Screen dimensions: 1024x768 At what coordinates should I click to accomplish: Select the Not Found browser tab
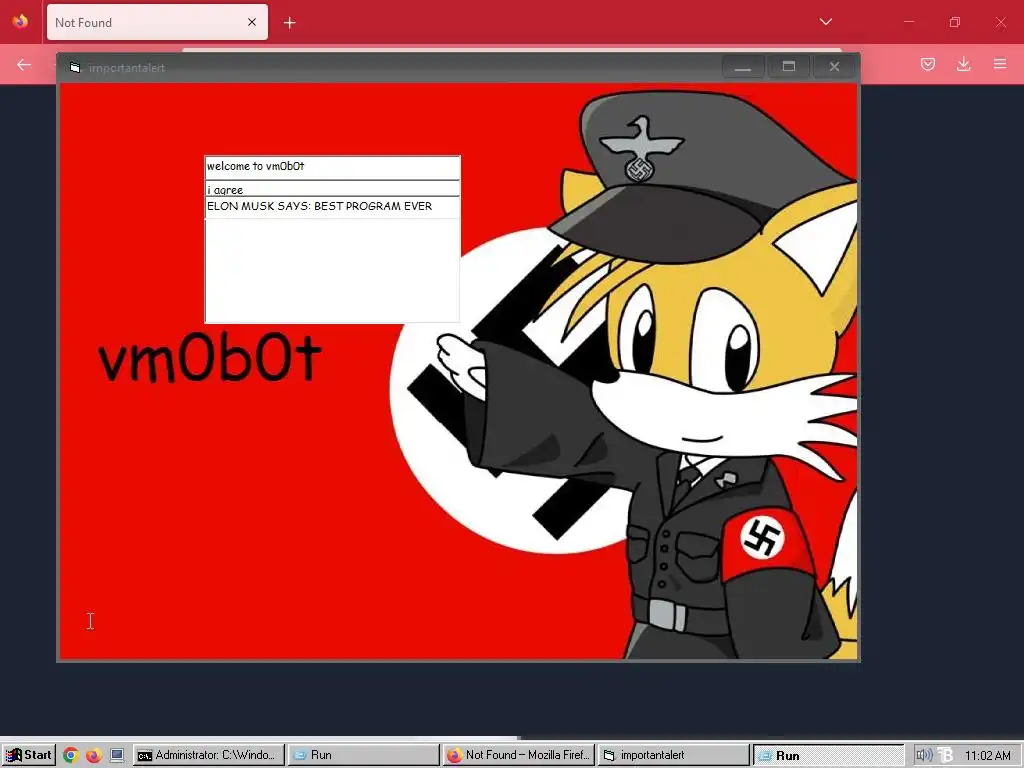(x=157, y=22)
